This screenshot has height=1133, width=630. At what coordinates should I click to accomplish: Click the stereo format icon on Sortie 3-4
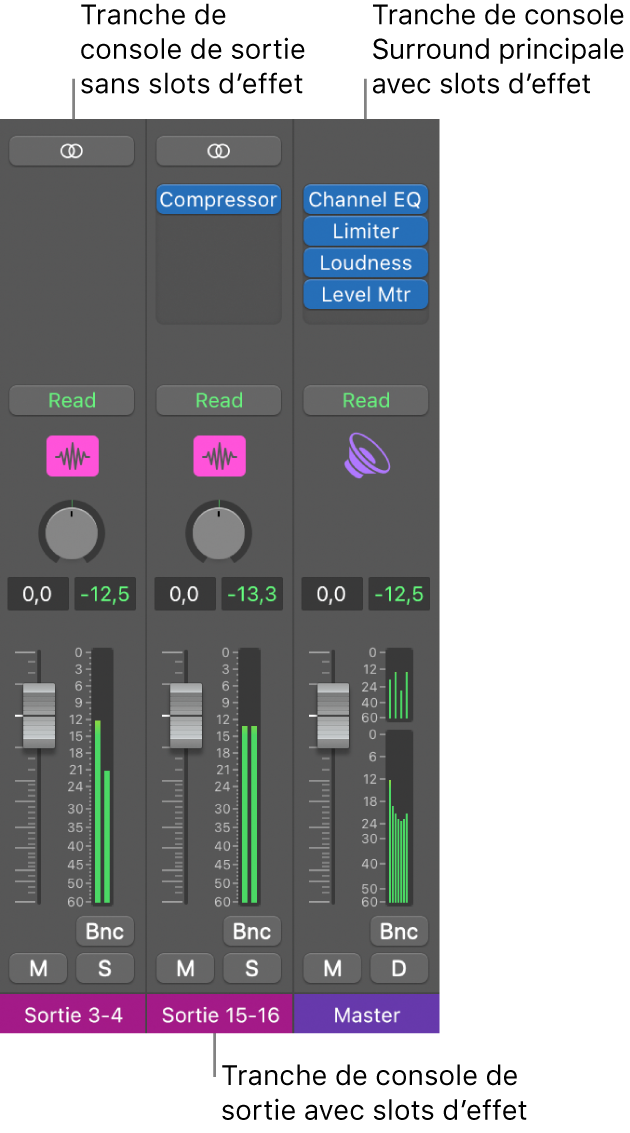tap(71, 150)
